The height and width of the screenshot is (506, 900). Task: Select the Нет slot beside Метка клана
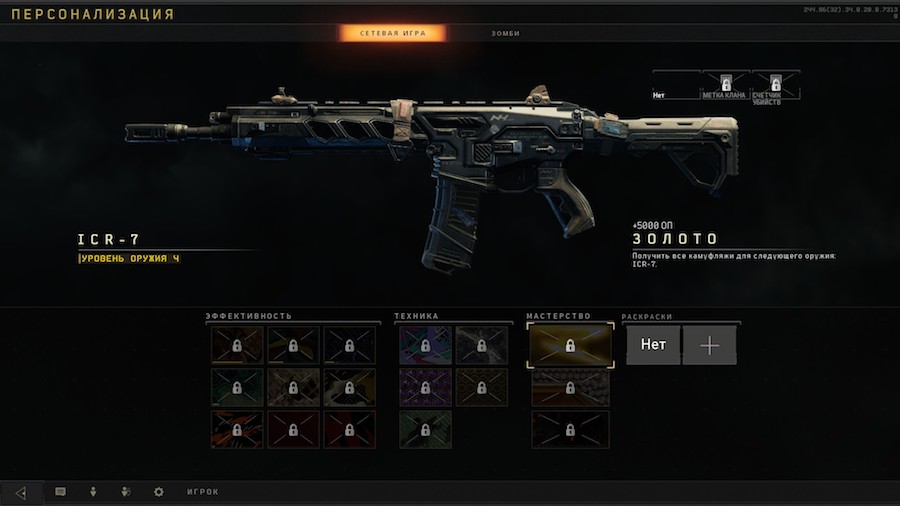[x=676, y=85]
